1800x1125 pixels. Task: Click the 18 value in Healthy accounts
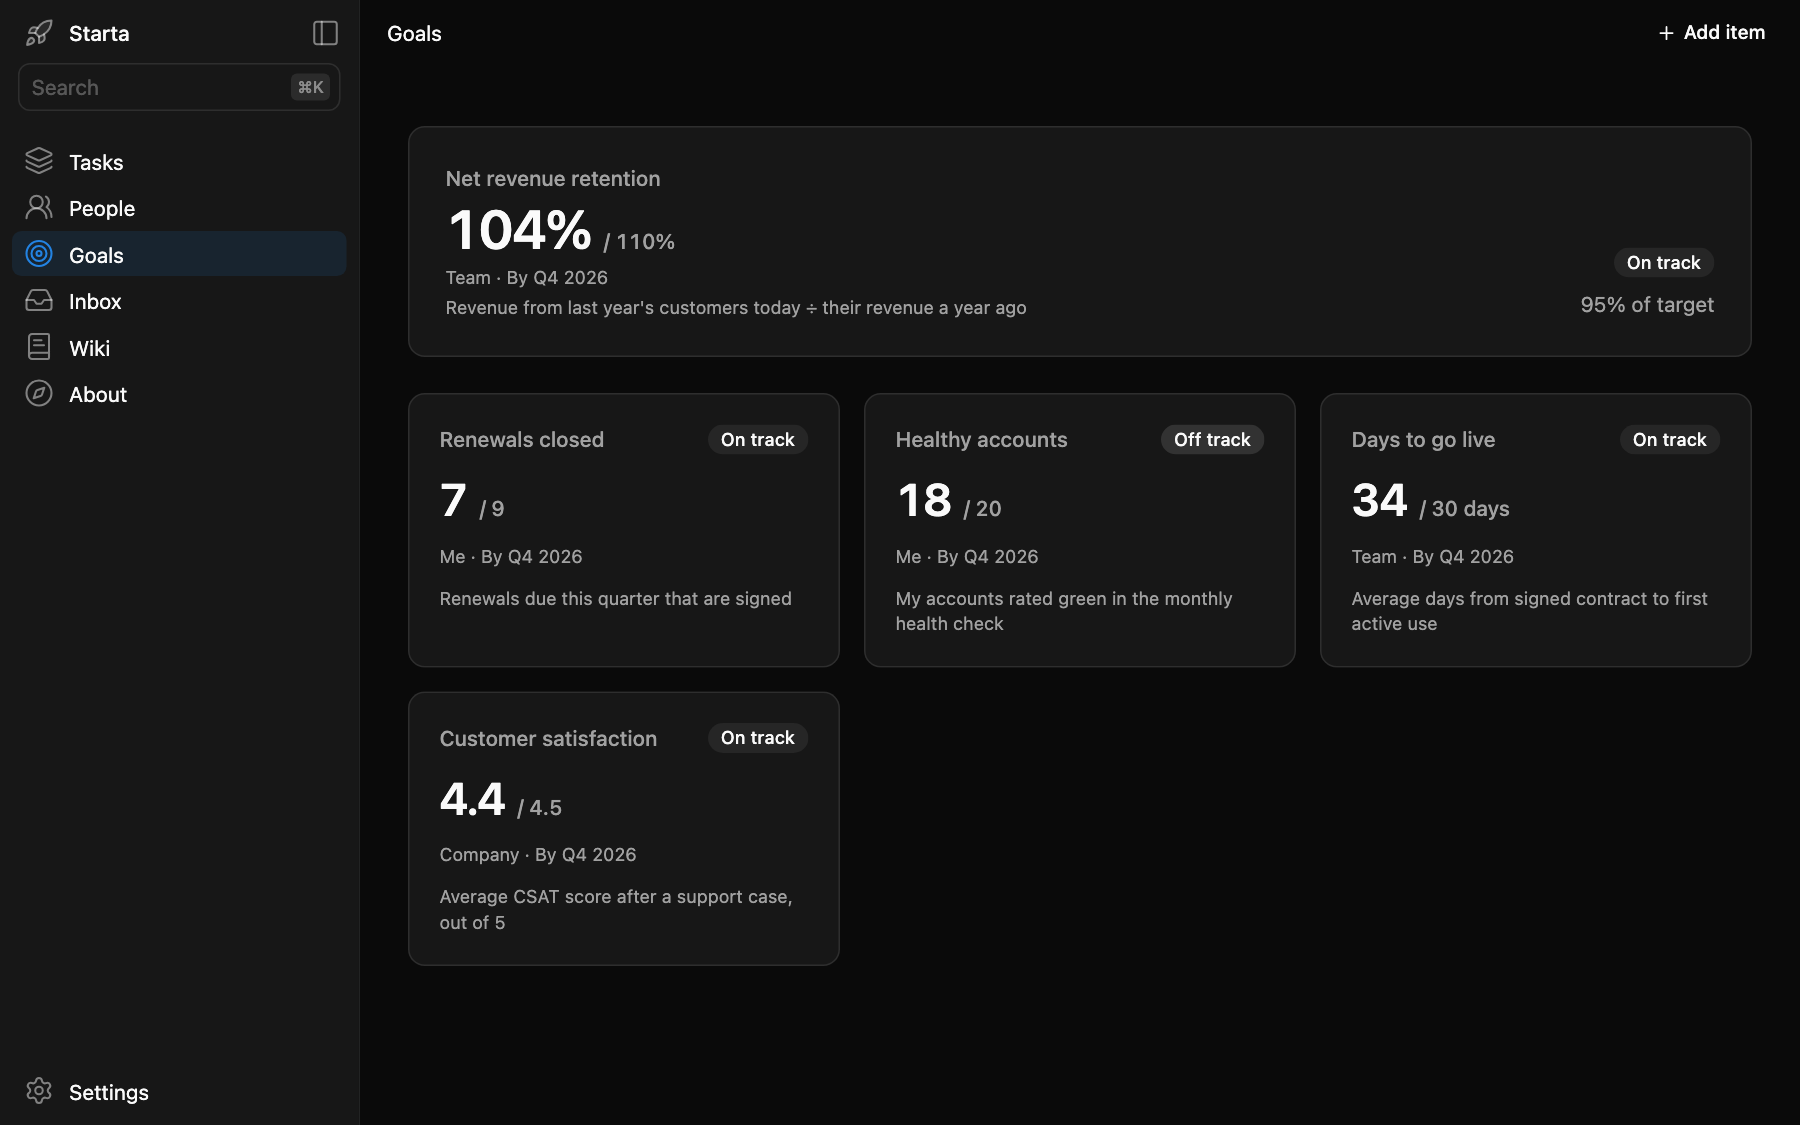(x=924, y=500)
